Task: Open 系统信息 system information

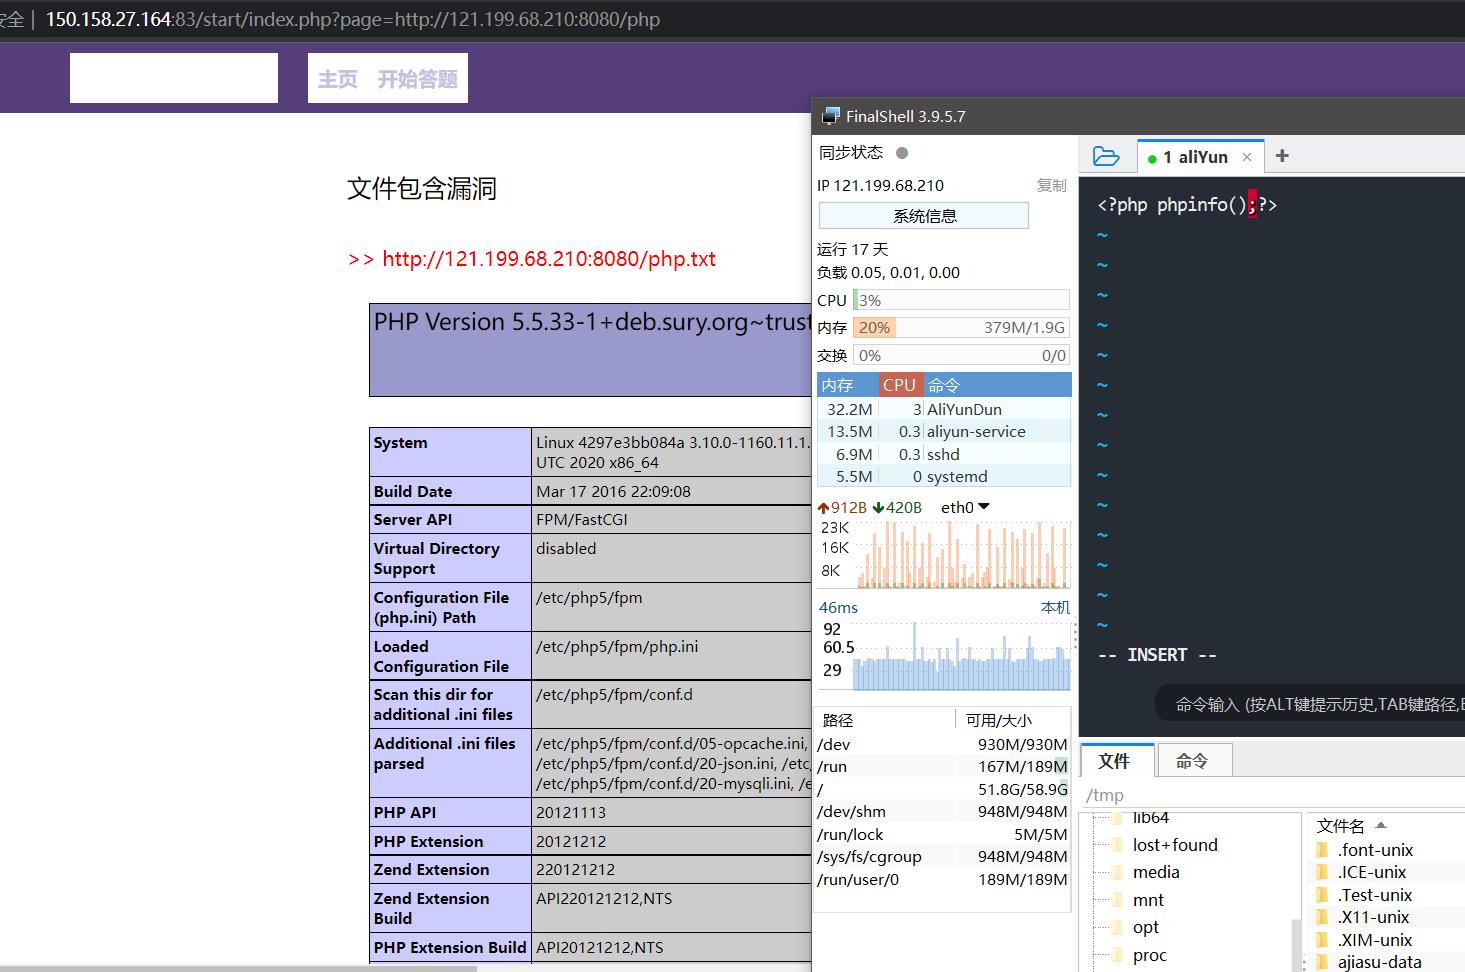Action: [x=924, y=216]
